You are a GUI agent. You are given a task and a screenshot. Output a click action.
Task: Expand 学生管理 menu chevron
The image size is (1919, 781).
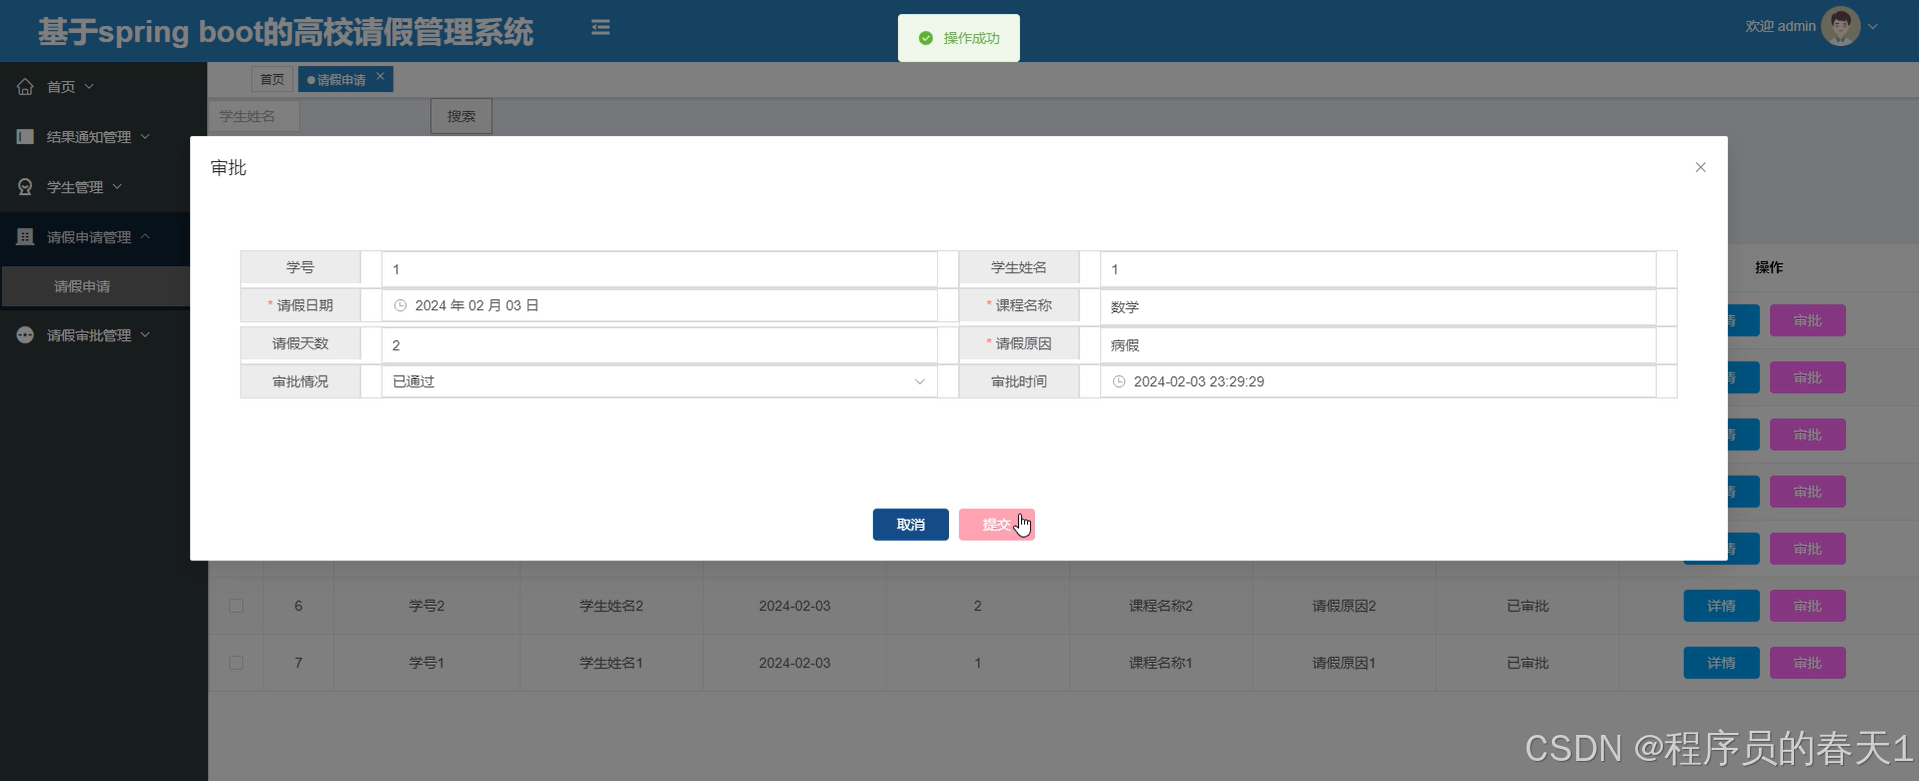117,187
